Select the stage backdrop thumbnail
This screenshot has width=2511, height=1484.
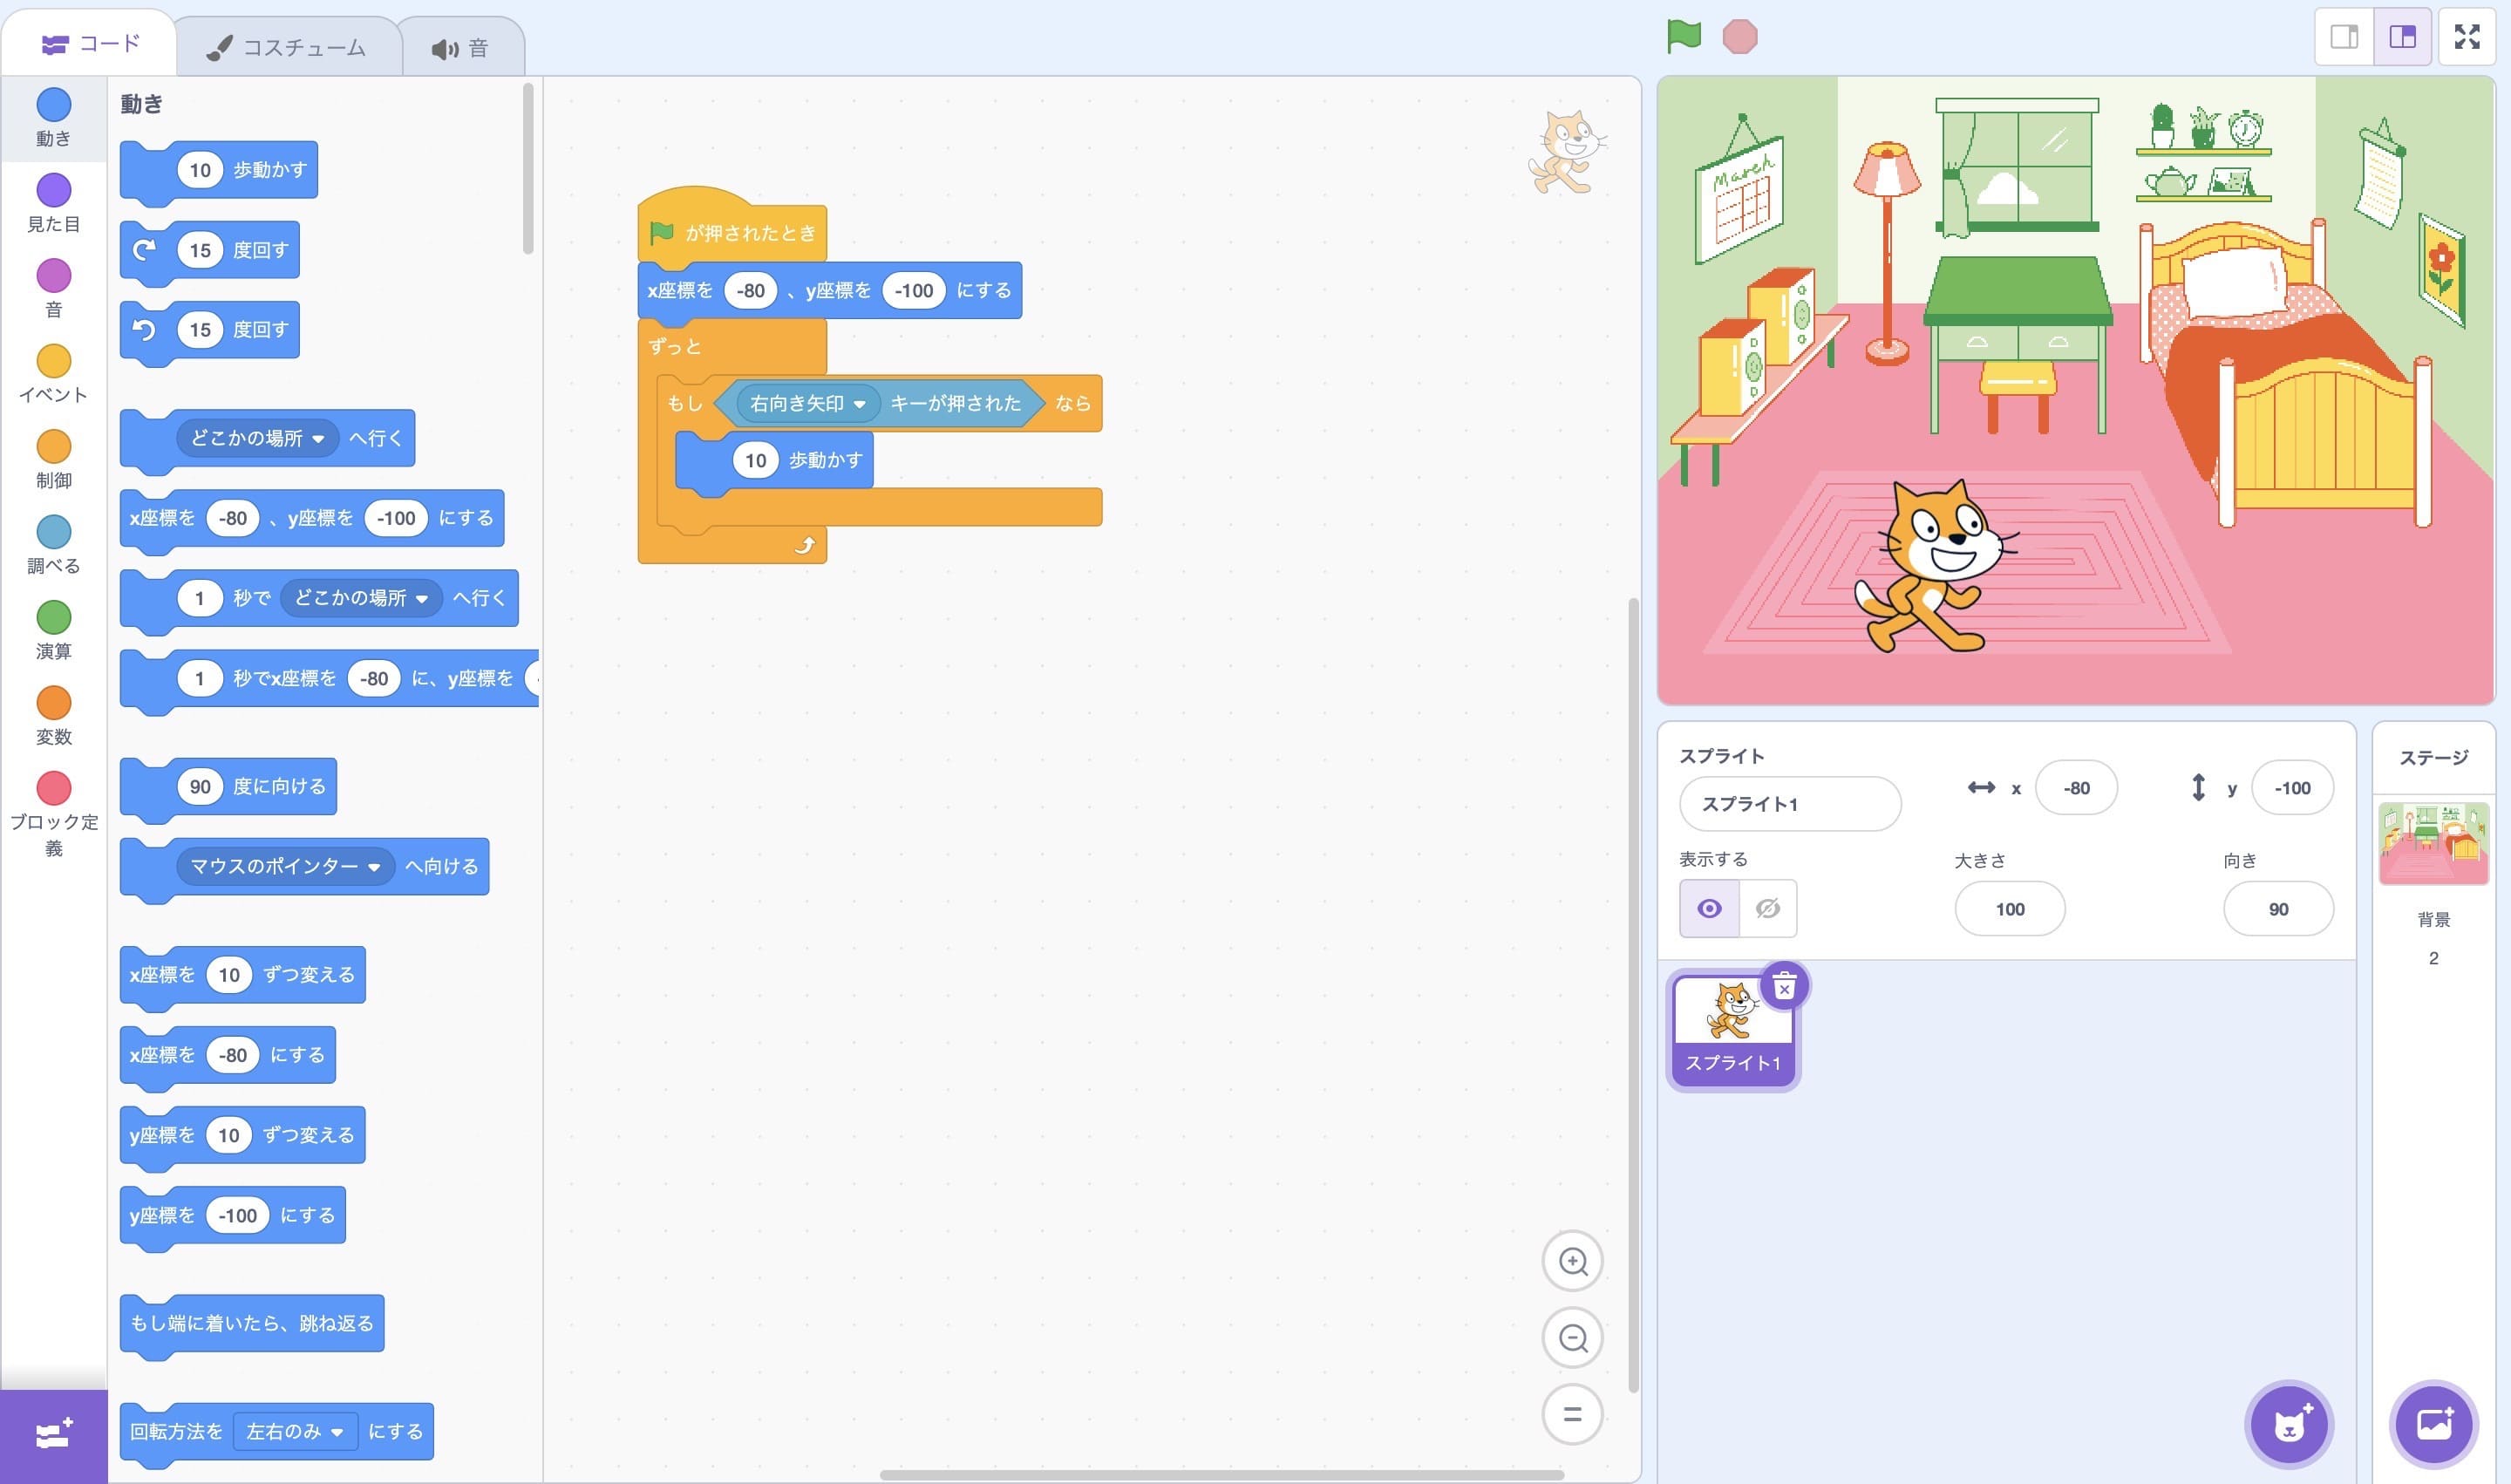[2433, 843]
